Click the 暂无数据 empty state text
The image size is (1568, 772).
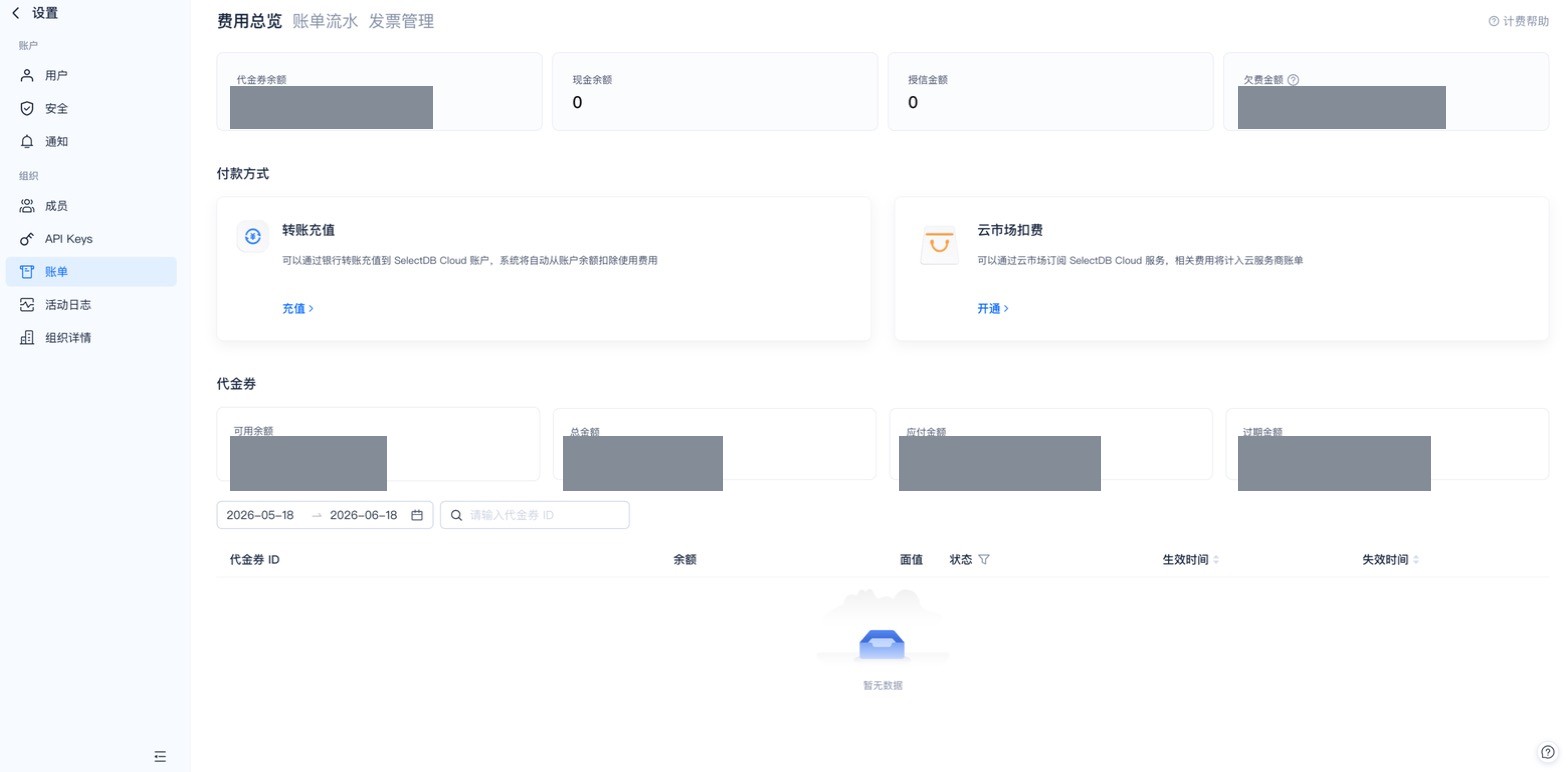[883, 686]
